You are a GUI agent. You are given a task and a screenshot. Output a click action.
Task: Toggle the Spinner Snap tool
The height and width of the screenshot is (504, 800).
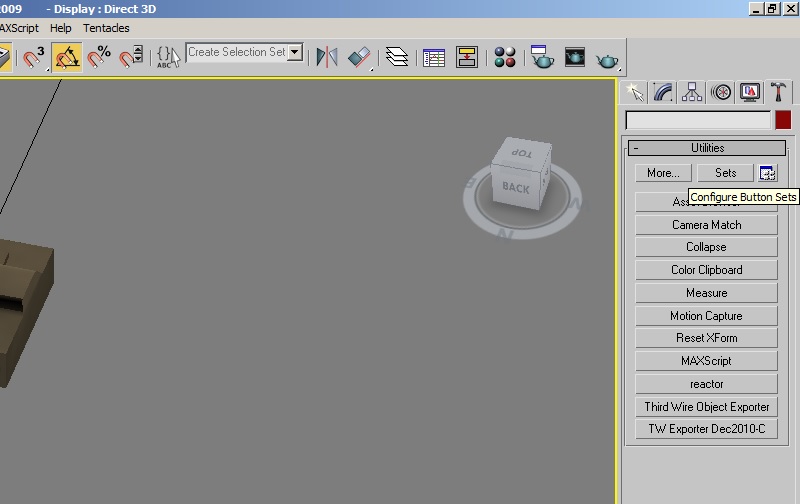(131, 57)
